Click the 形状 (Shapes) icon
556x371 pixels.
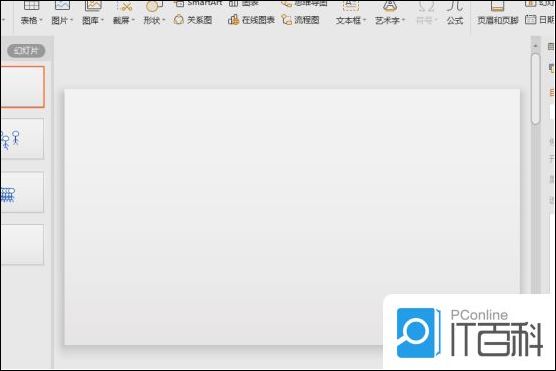(x=155, y=6)
